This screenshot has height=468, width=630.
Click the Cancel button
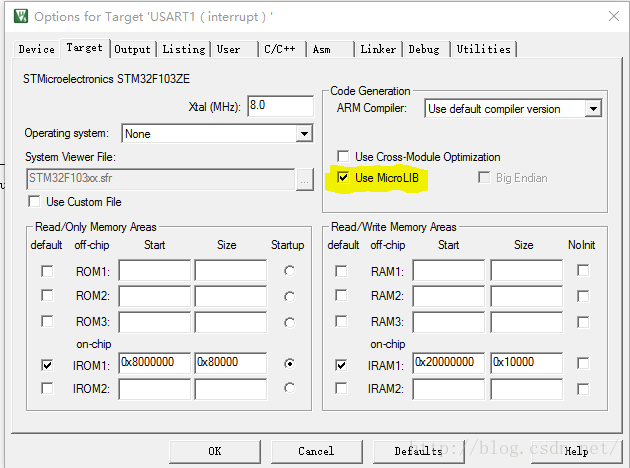pyautogui.click(x=316, y=452)
